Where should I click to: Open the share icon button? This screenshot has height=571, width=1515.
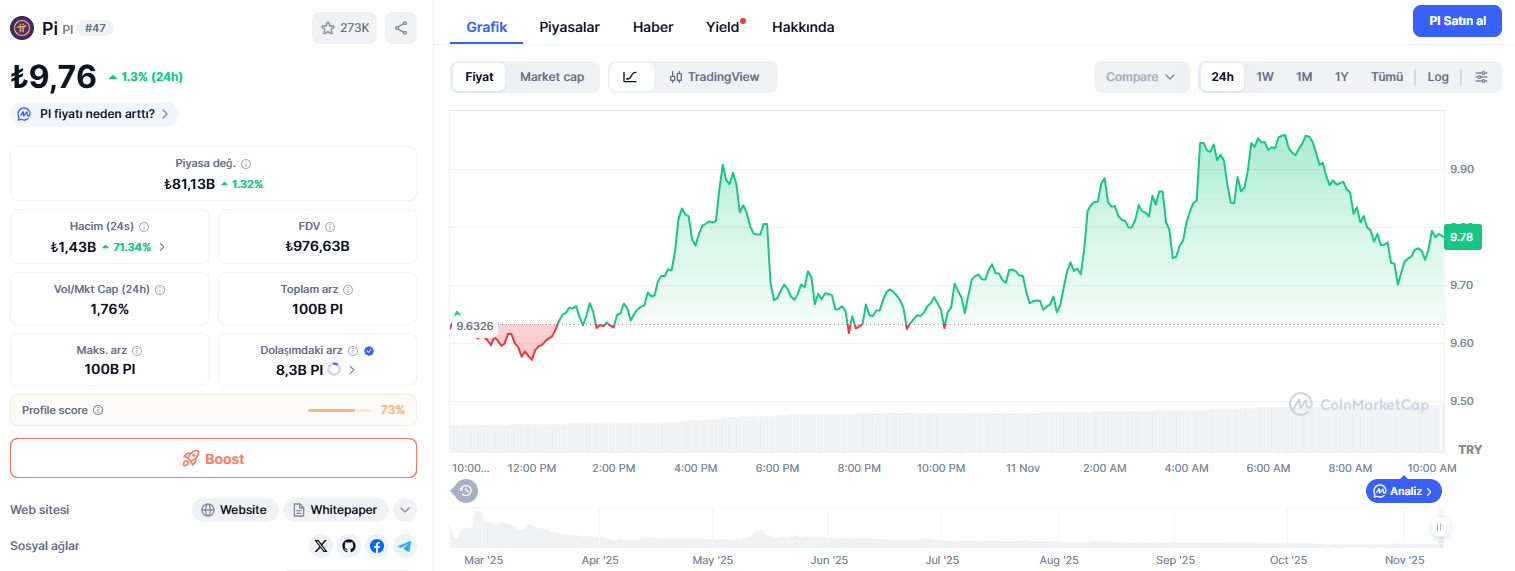pos(401,28)
